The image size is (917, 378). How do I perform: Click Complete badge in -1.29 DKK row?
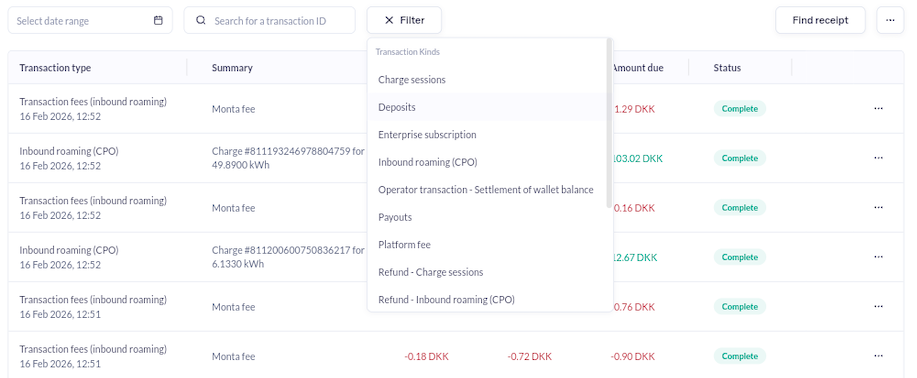(x=740, y=109)
